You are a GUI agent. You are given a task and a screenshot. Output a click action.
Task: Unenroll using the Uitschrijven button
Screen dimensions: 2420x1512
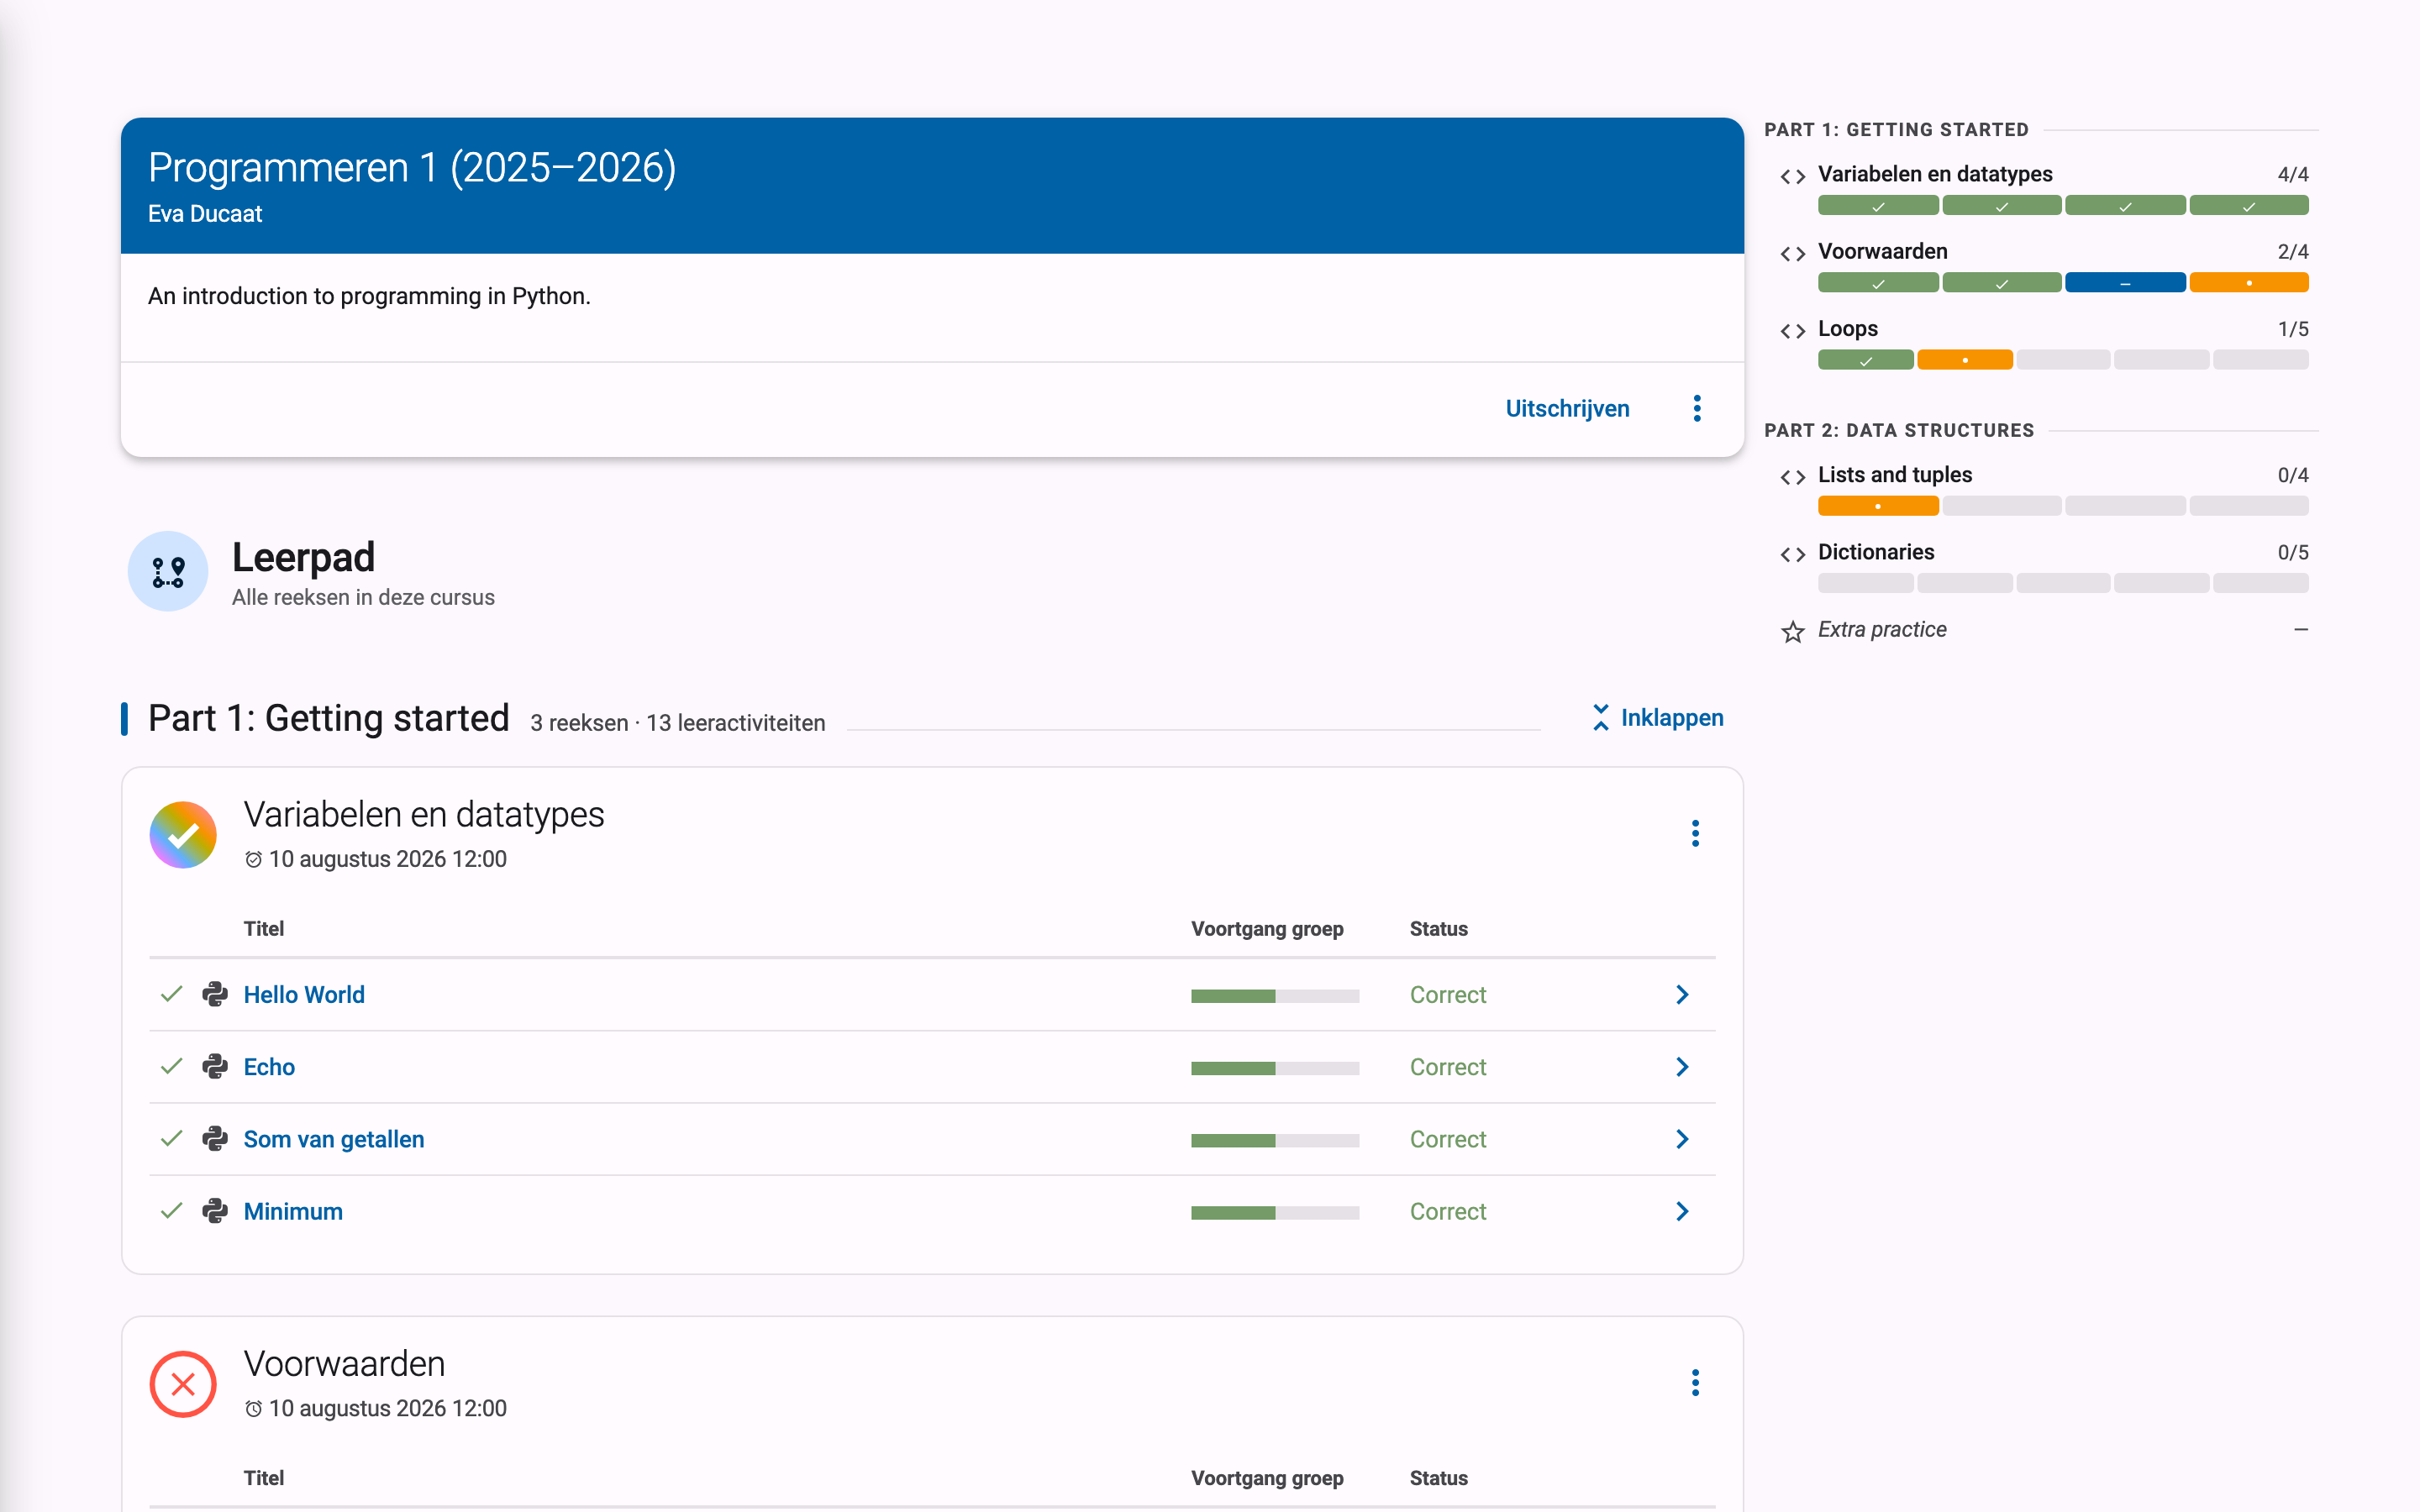[1567, 408]
